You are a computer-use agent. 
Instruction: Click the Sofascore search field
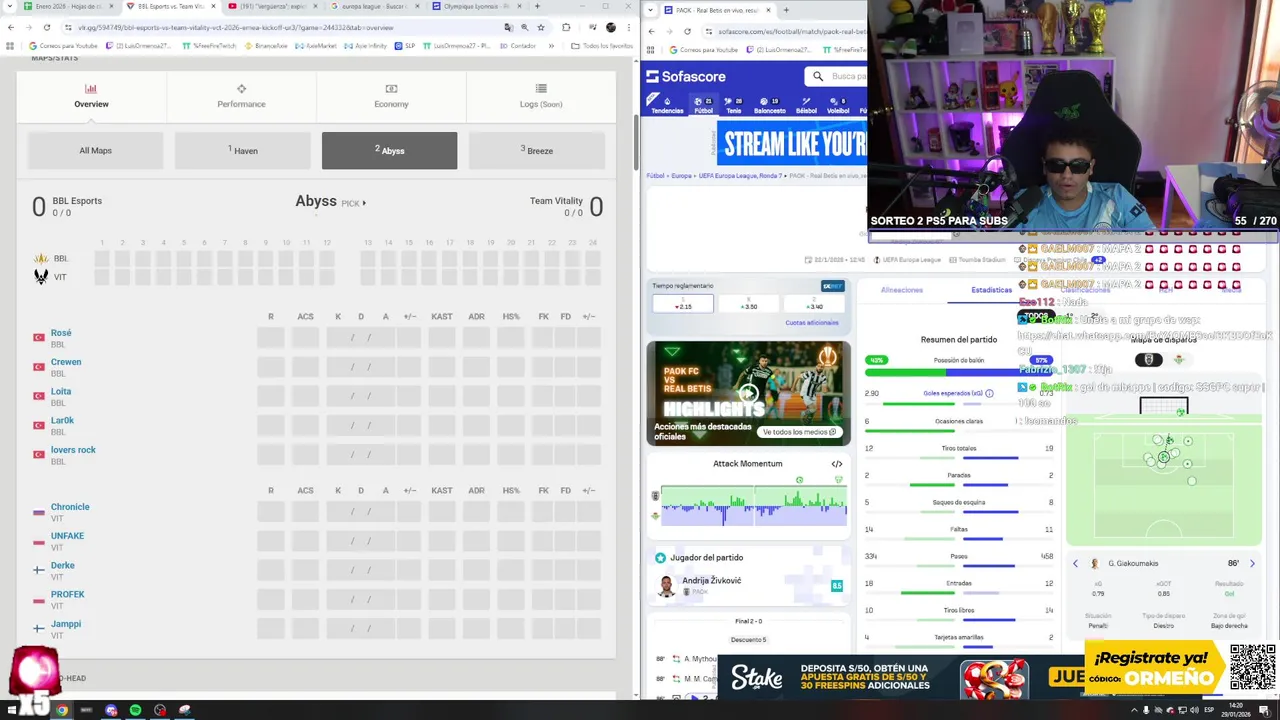[x=836, y=76]
